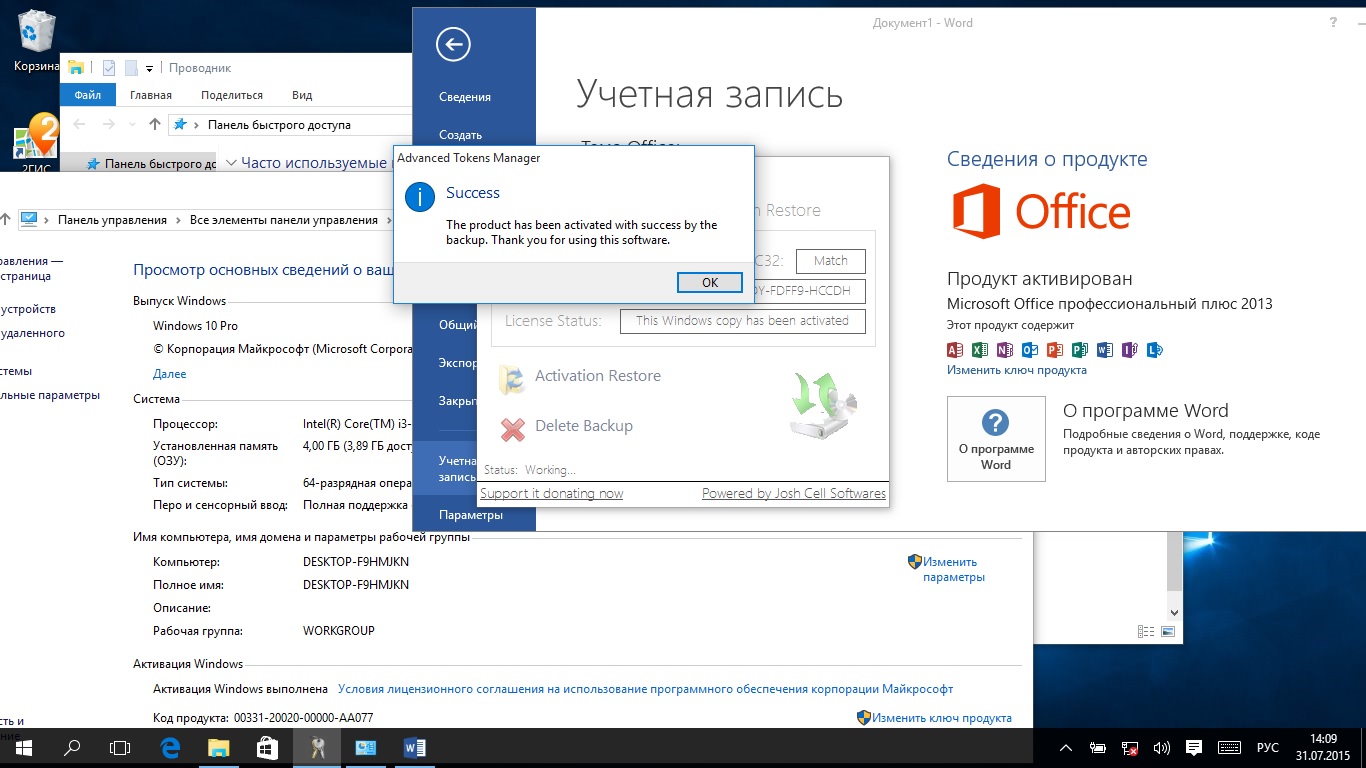Expand chevron before Панель быстрого доступа in address bar
The image size is (1366, 768).
click(197, 125)
